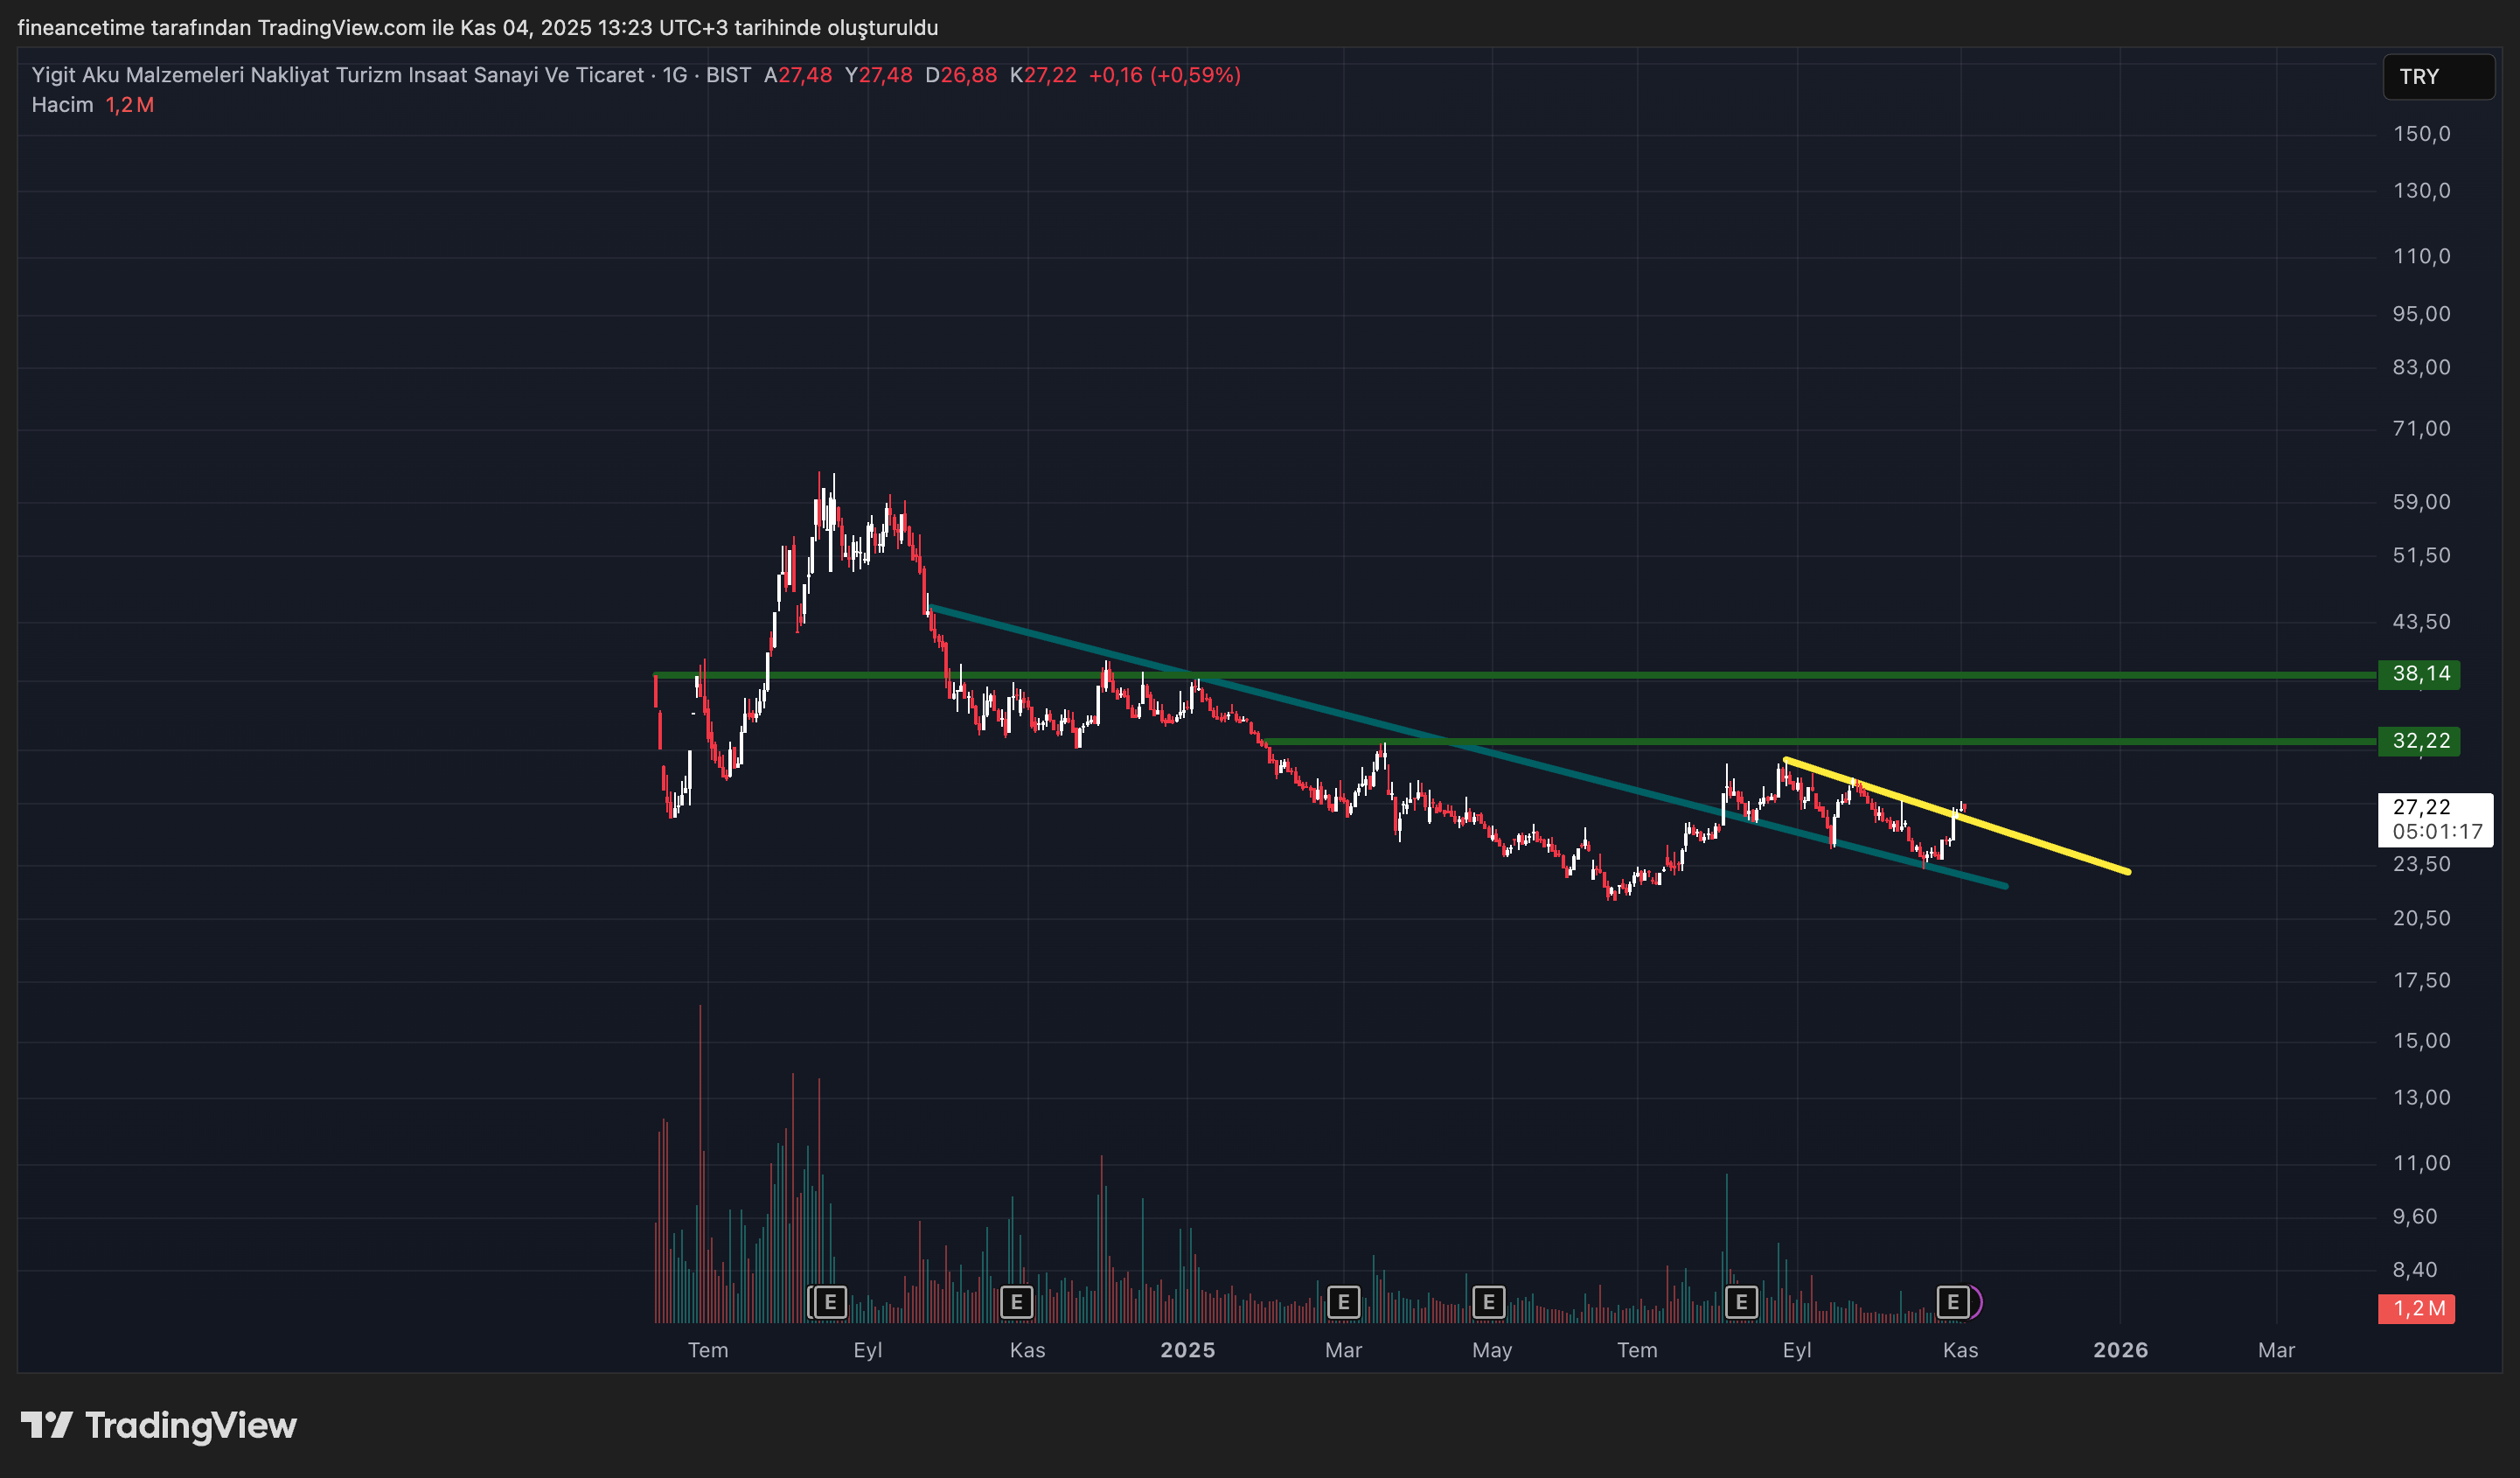The image size is (2520, 1478).
Task: Select the earnings marker between Tem and Eyl 2025
Action: (1741, 1302)
